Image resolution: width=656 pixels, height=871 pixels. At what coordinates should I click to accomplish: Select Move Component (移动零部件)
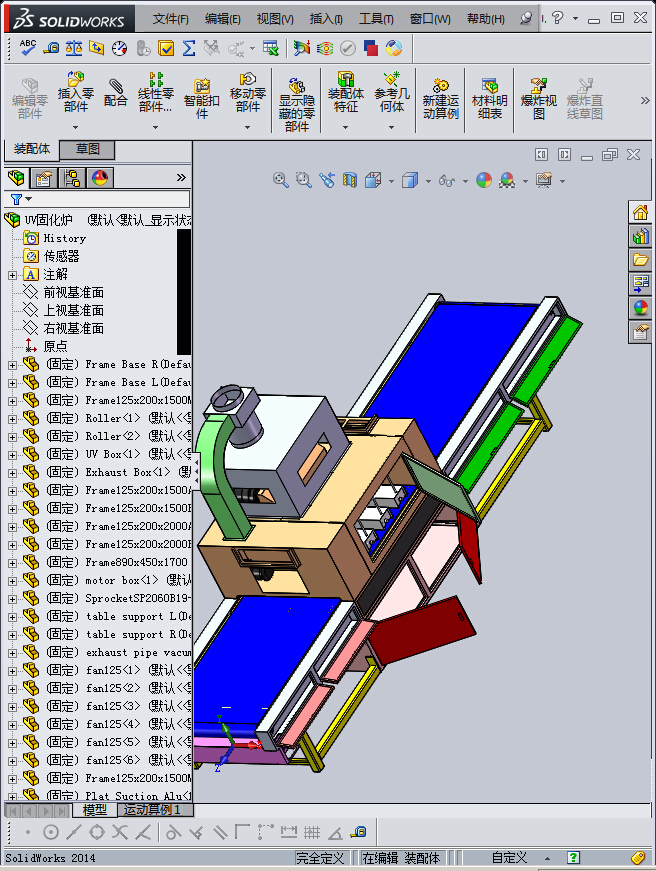pyautogui.click(x=248, y=93)
